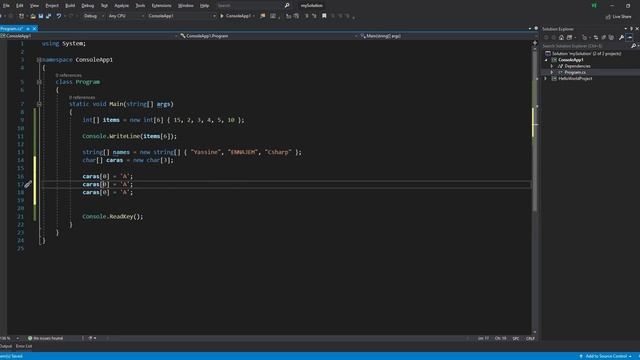Open the Window menu
640x360 pixels.
click(186, 6)
